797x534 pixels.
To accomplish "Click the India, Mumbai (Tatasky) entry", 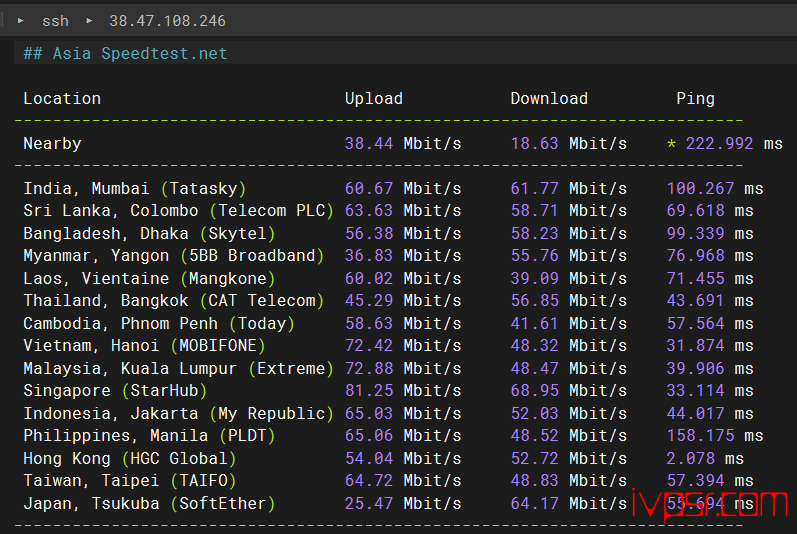I will (x=134, y=188).
